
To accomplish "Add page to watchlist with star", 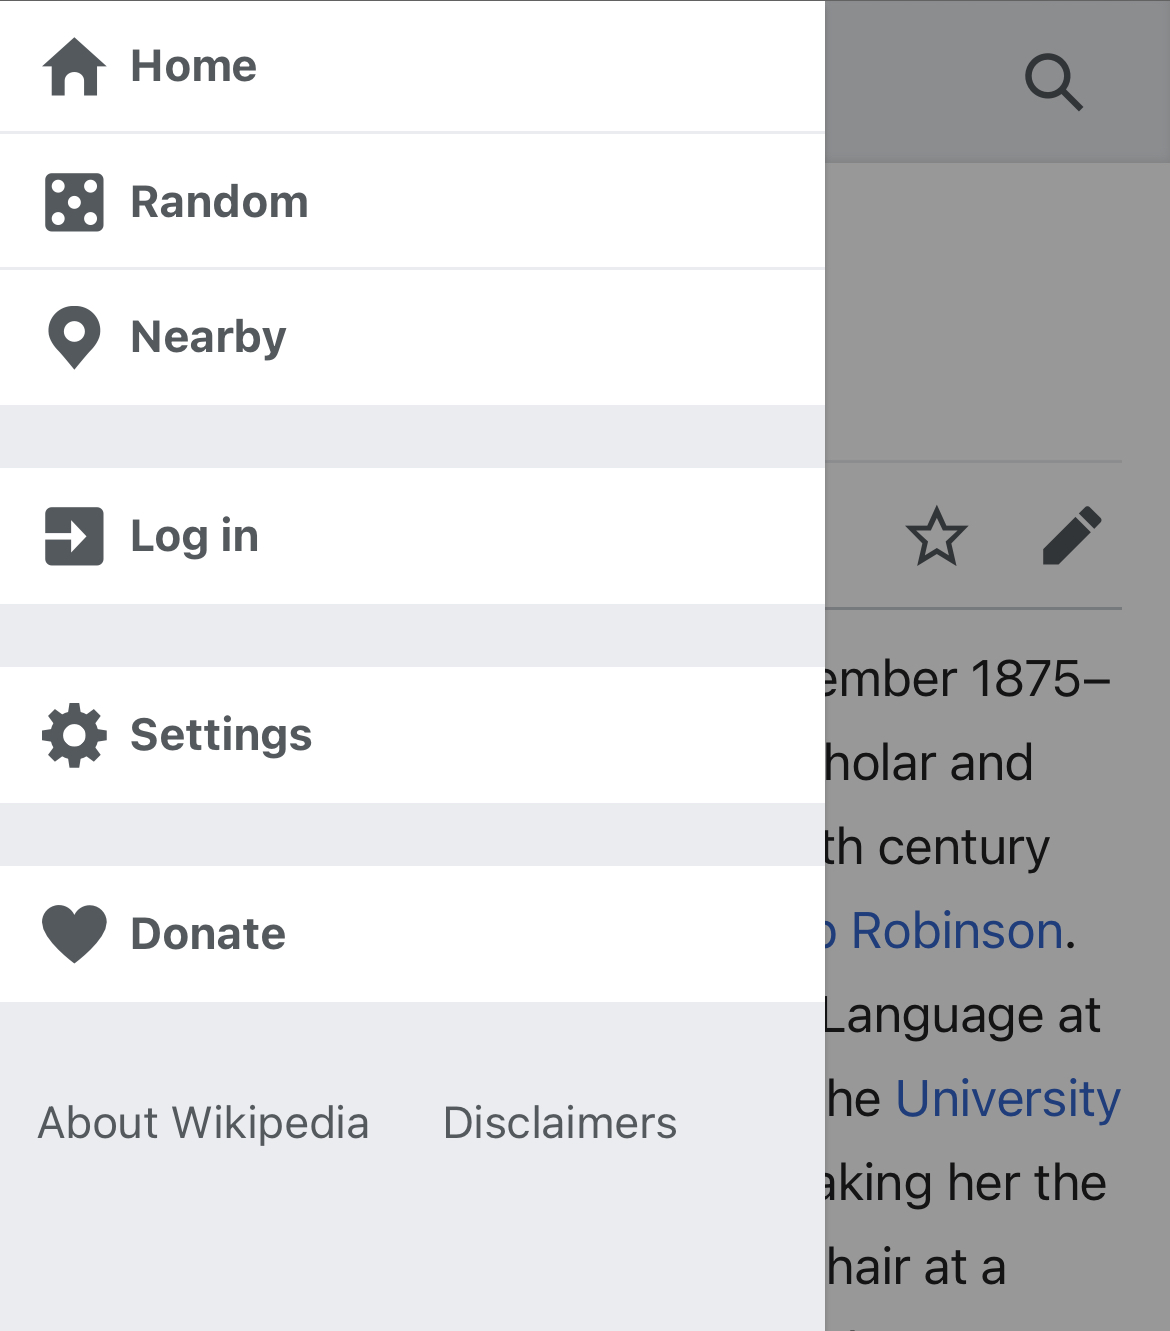I will 936,536.
